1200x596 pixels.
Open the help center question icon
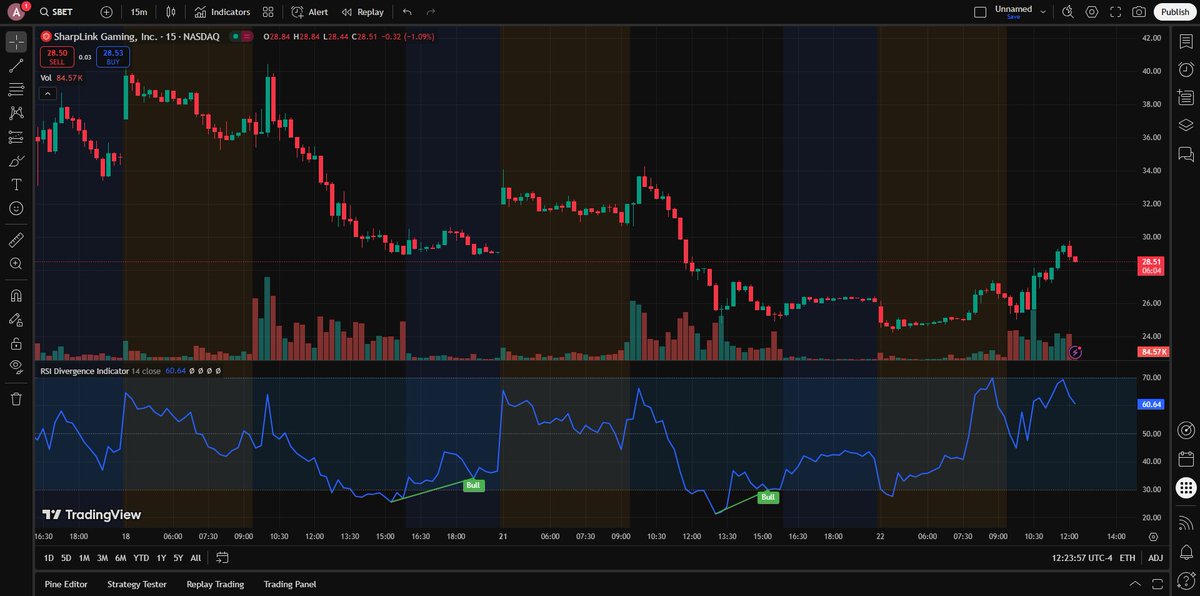pyautogui.click(x=1186, y=579)
